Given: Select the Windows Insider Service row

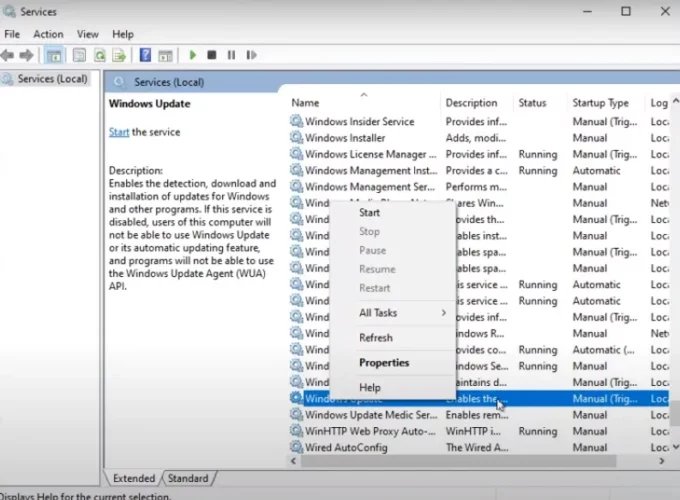Looking at the screenshot, I should 479,121.
